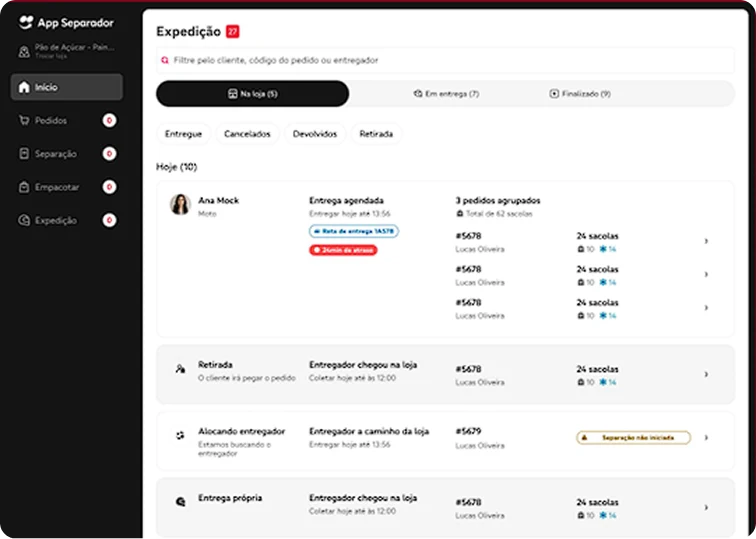Filter by Devolvidos status chip
Viewport: 756px width, 539px height.
[314, 133]
